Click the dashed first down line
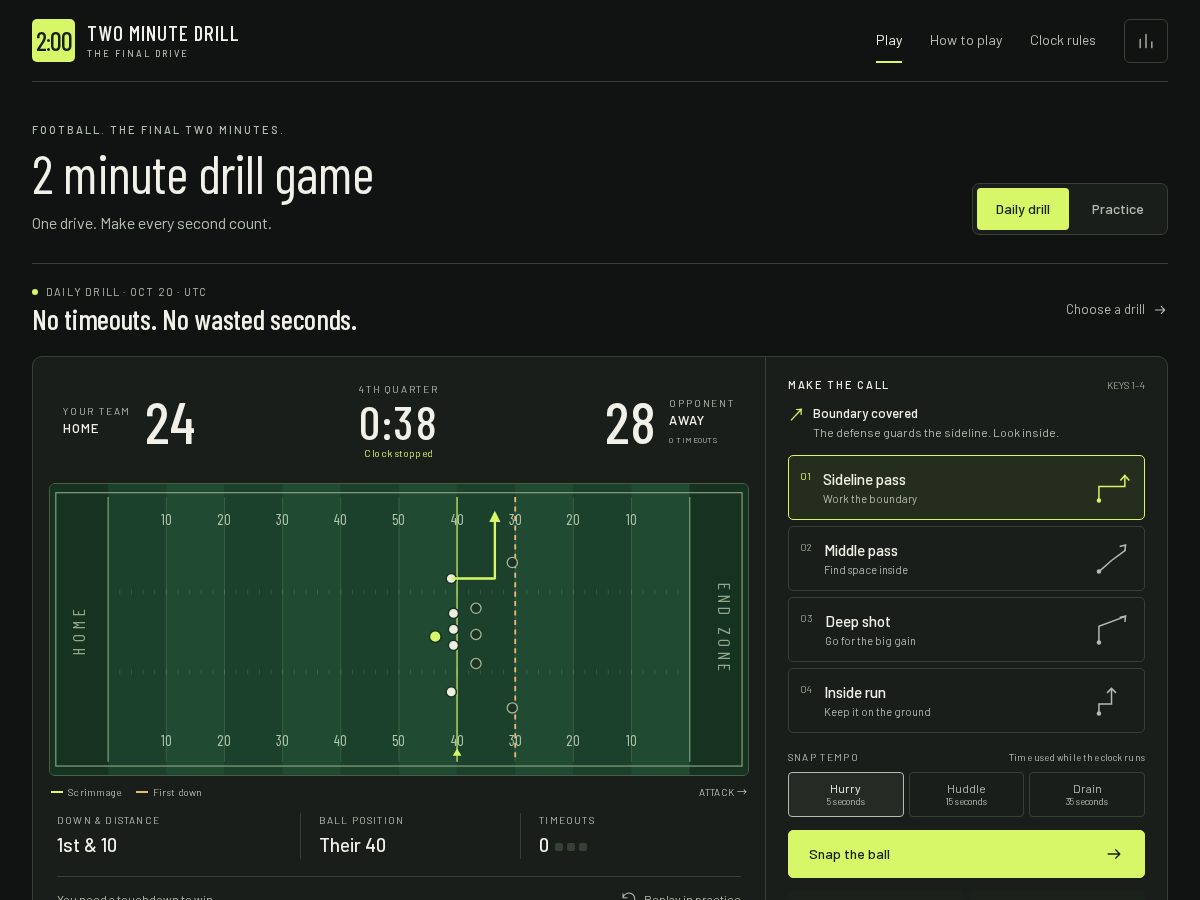 (515, 630)
